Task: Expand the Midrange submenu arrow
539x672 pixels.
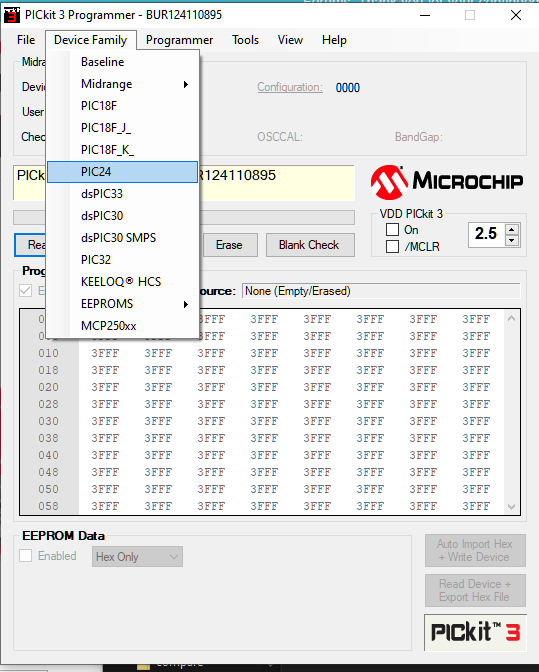Action: coord(186,84)
